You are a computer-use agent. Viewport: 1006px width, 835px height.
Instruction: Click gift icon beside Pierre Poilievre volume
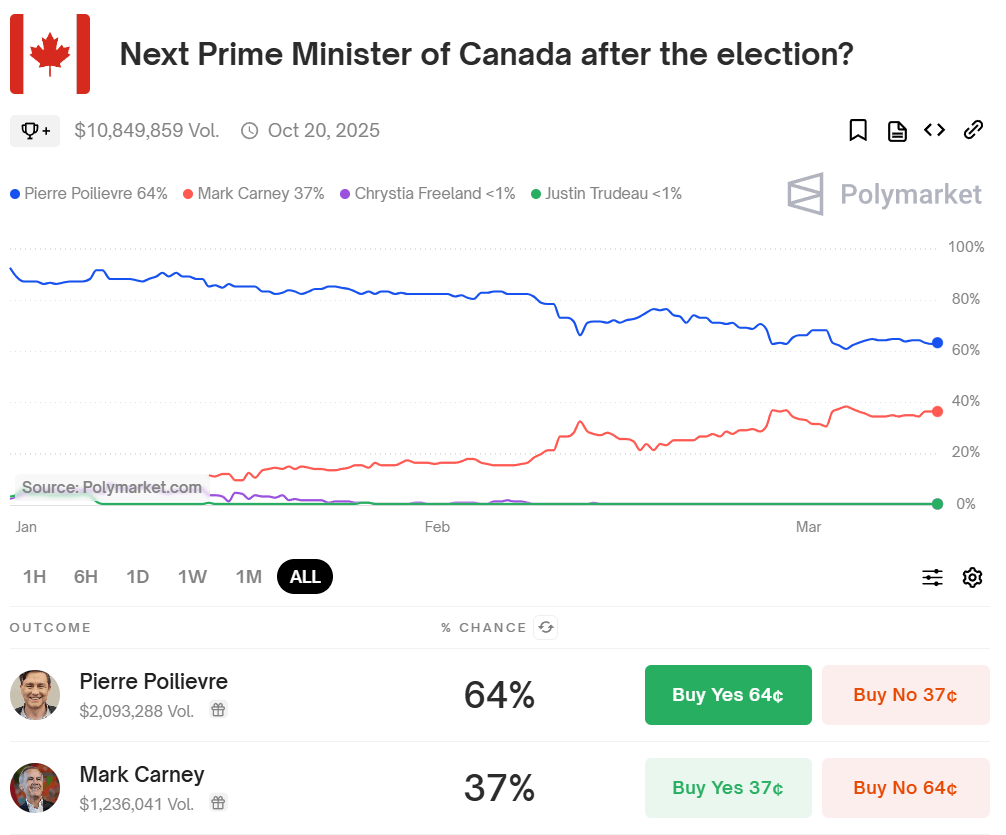tap(218, 710)
